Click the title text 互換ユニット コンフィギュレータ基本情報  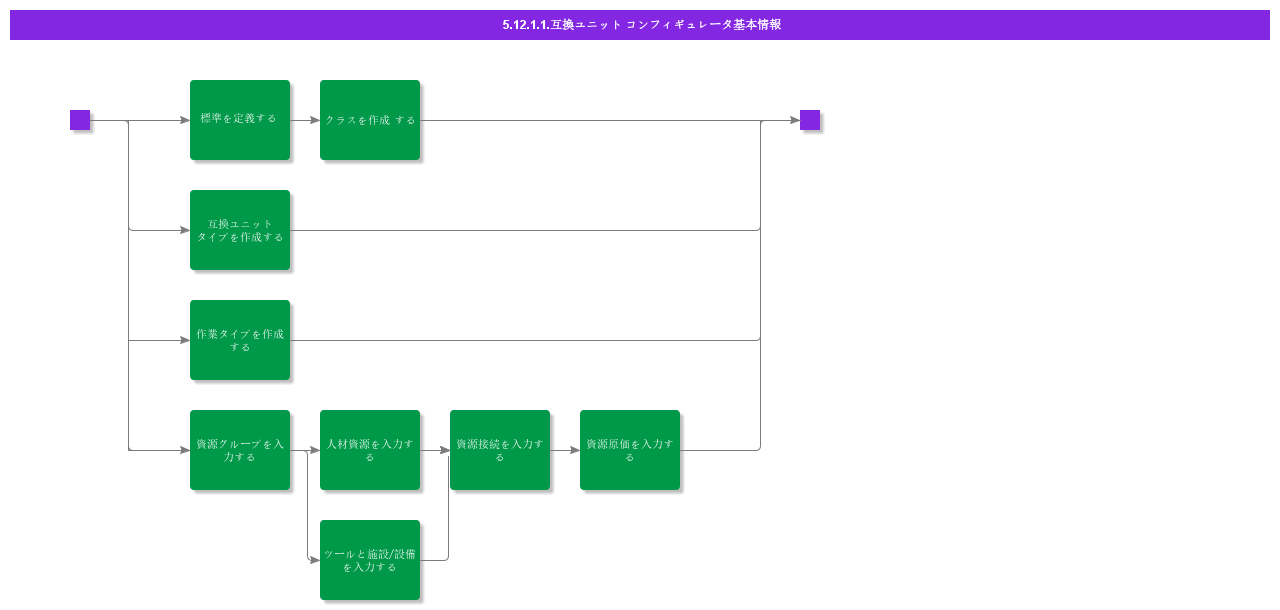coord(640,26)
